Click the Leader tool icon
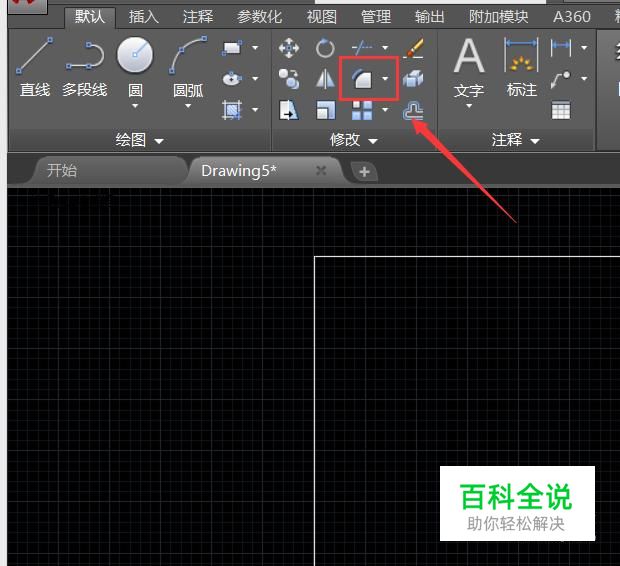 (561, 79)
